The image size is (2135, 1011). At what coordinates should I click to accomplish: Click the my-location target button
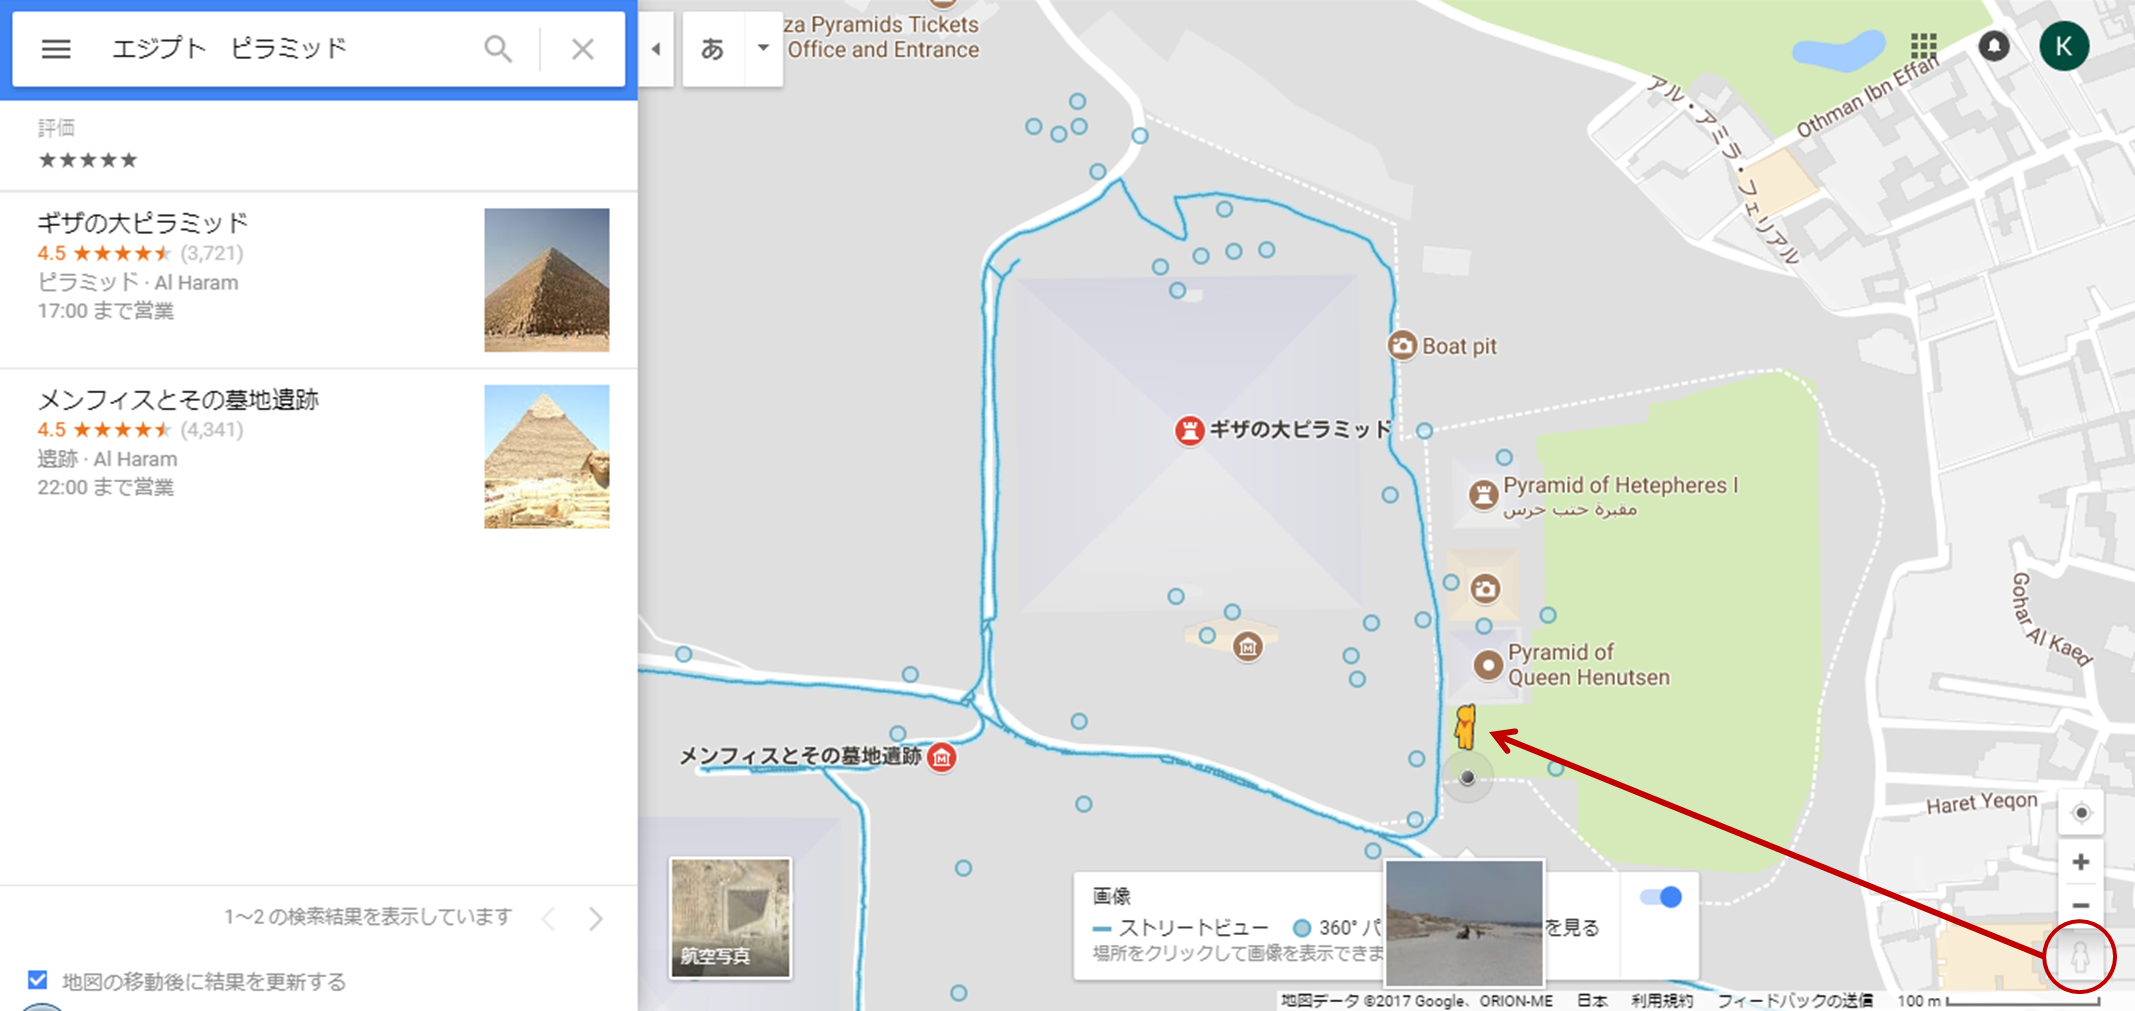click(x=2081, y=813)
